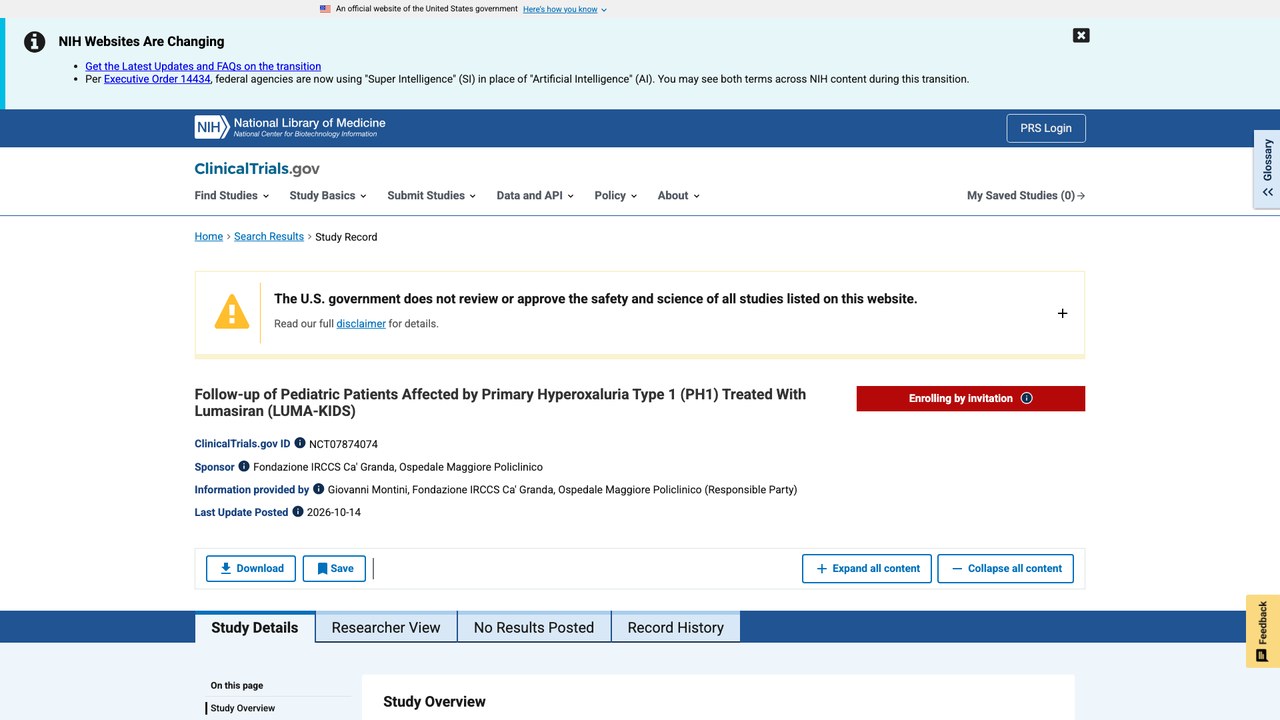The image size is (1280, 720).
Task: Expand the disclaimer warning with plus icon
Action: pos(1062,313)
